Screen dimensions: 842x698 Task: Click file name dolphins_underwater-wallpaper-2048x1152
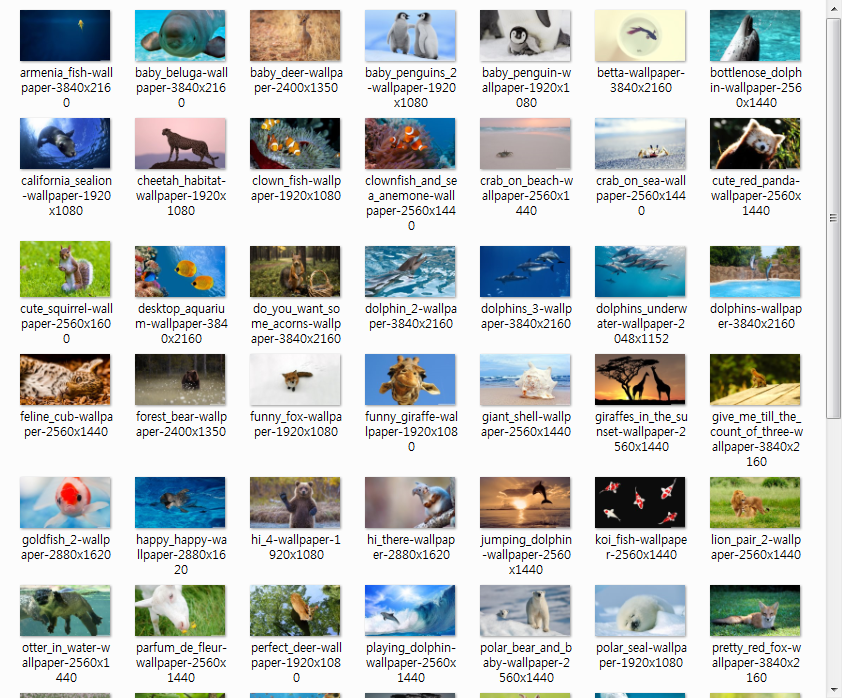click(x=641, y=324)
